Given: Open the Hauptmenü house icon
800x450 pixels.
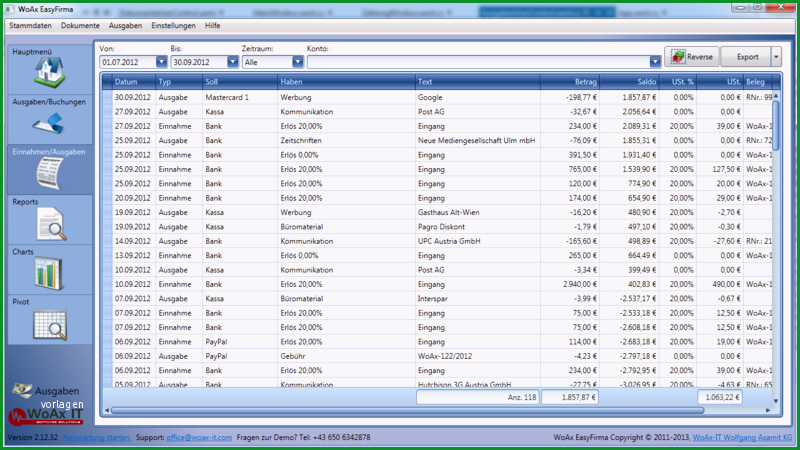Looking at the screenshot, I should [x=49, y=72].
